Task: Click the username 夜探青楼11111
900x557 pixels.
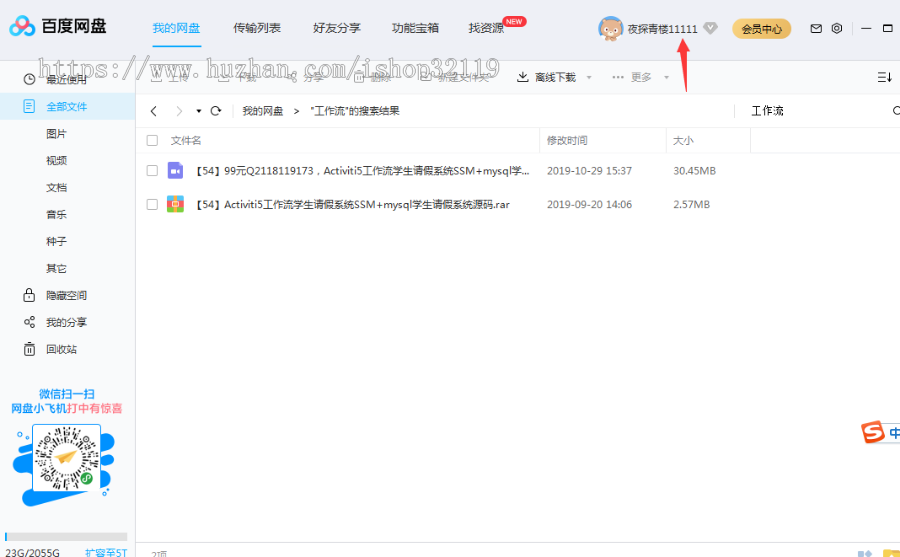Action: pyautogui.click(x=662, y=29)
